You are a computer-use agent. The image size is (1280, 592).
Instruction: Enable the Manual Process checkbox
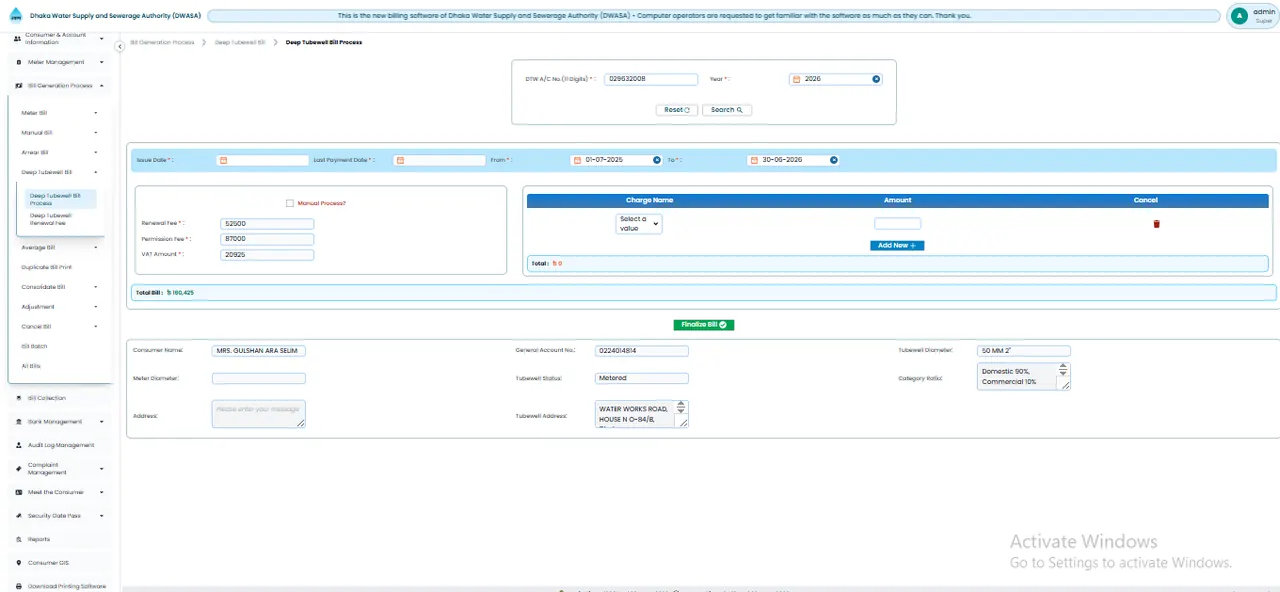tap(290, 203)
